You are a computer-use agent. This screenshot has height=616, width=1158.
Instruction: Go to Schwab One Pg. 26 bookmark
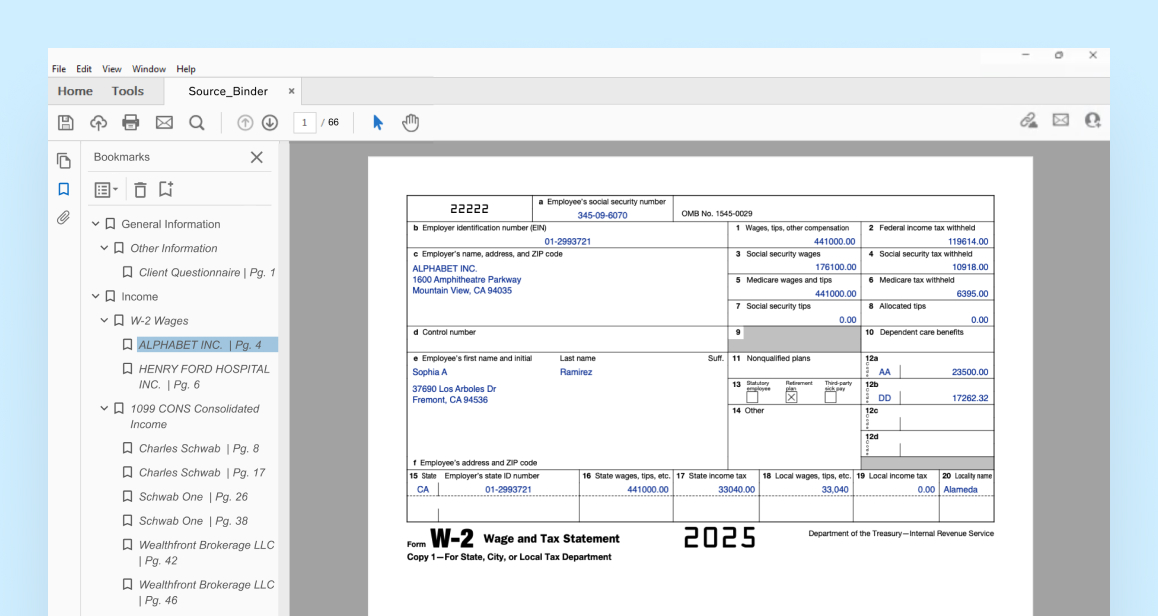tap(193, 496)
